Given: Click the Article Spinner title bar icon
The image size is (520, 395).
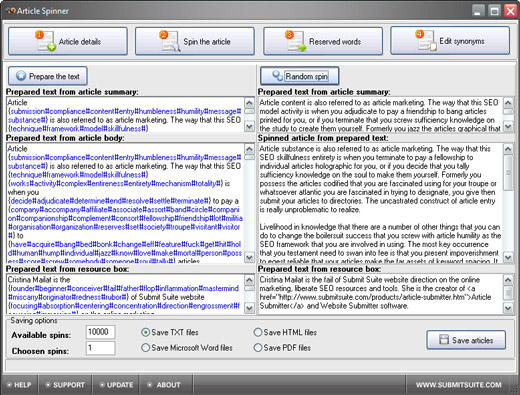Looking at the screenshot, I should [x=11, y=11].
